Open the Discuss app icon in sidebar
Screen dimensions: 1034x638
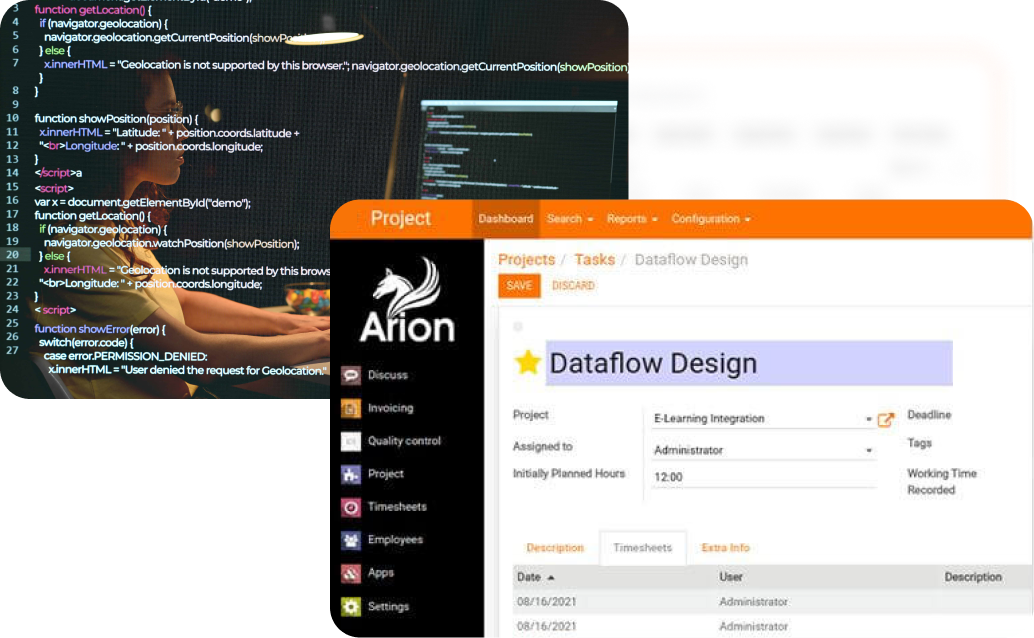(x=351, y=375)
